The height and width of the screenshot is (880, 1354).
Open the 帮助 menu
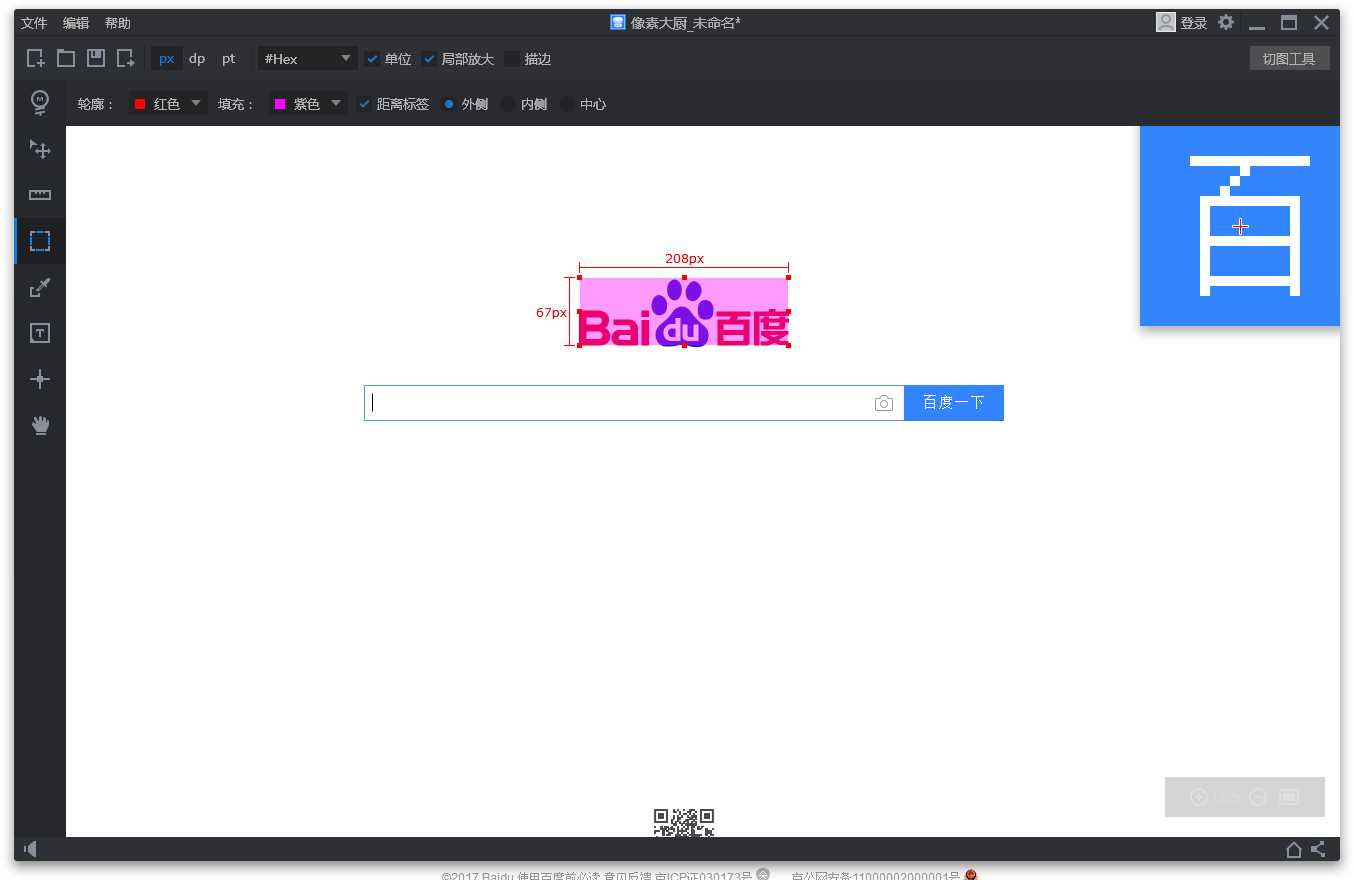[x=118, y=23]
